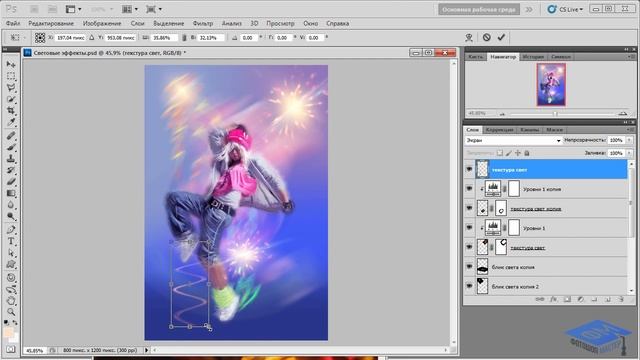Switch to the История tab
640x360 pixels.
(x=533, y=57)
